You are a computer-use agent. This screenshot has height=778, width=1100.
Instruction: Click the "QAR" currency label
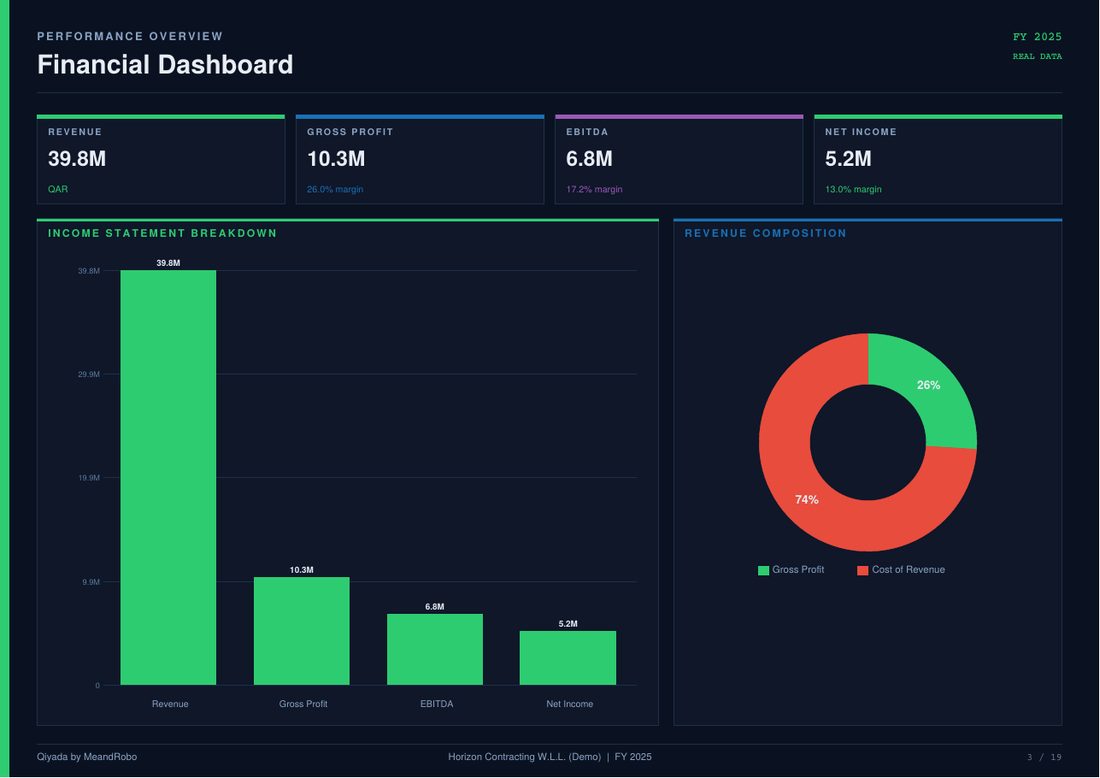point(58,189)
